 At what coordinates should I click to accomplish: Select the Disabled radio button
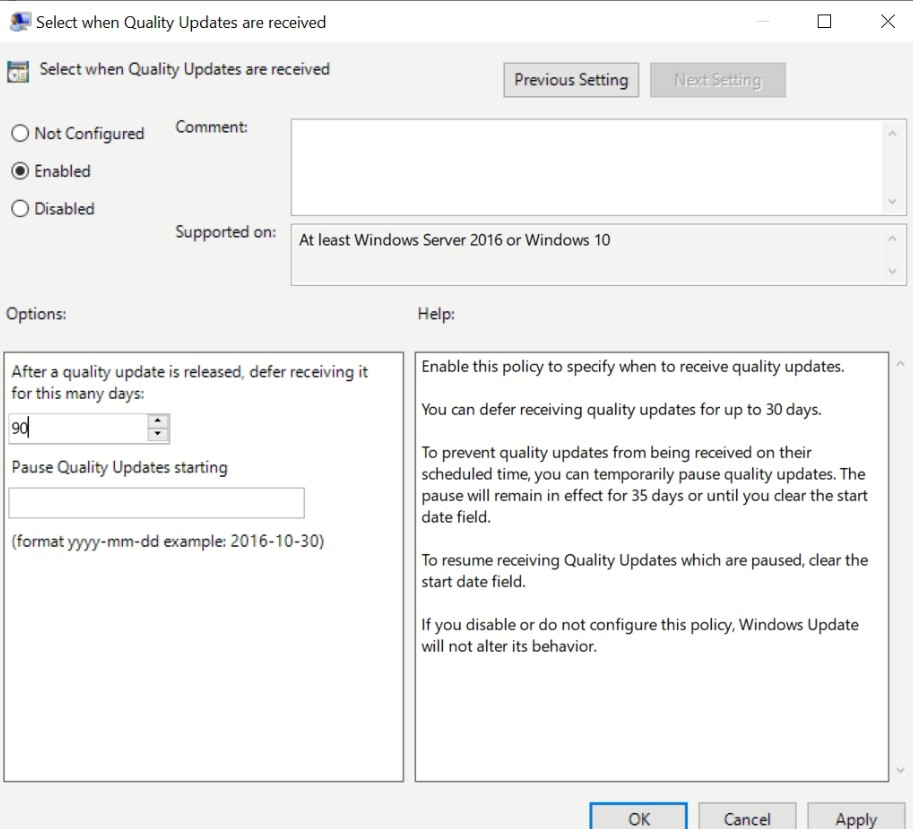20,208
